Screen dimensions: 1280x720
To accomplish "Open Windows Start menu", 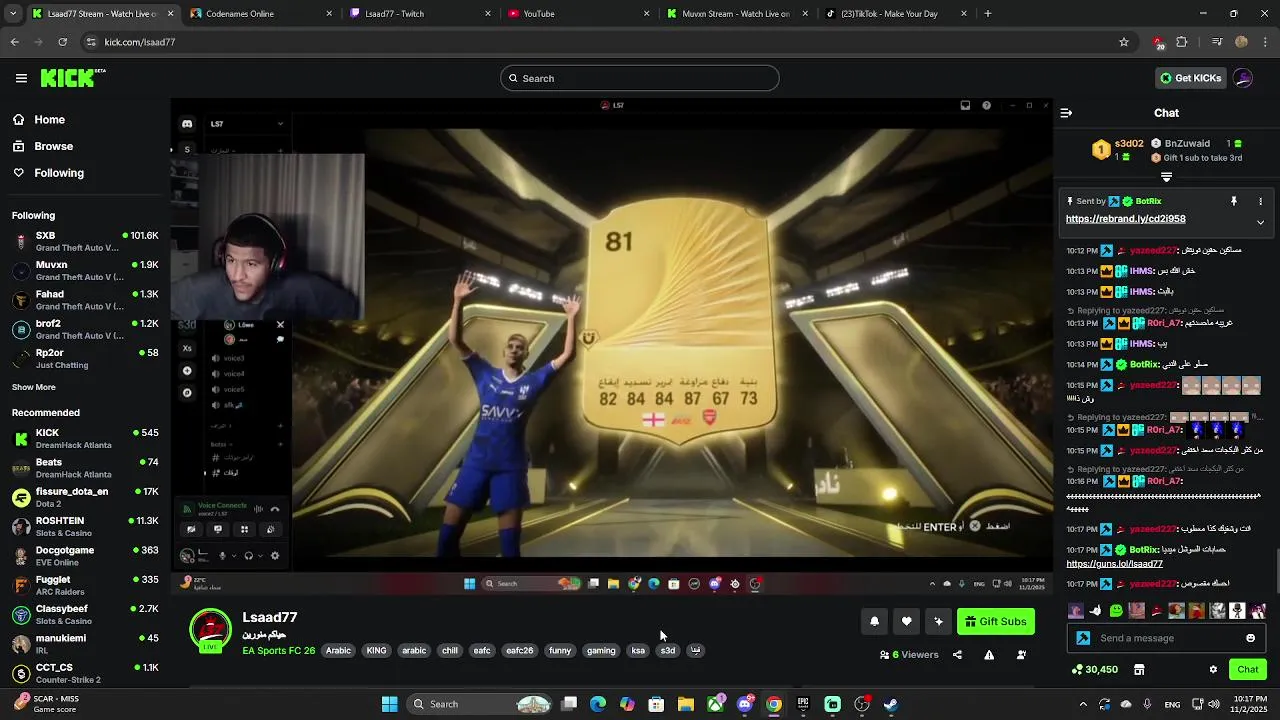I will [x=389, y=704].
